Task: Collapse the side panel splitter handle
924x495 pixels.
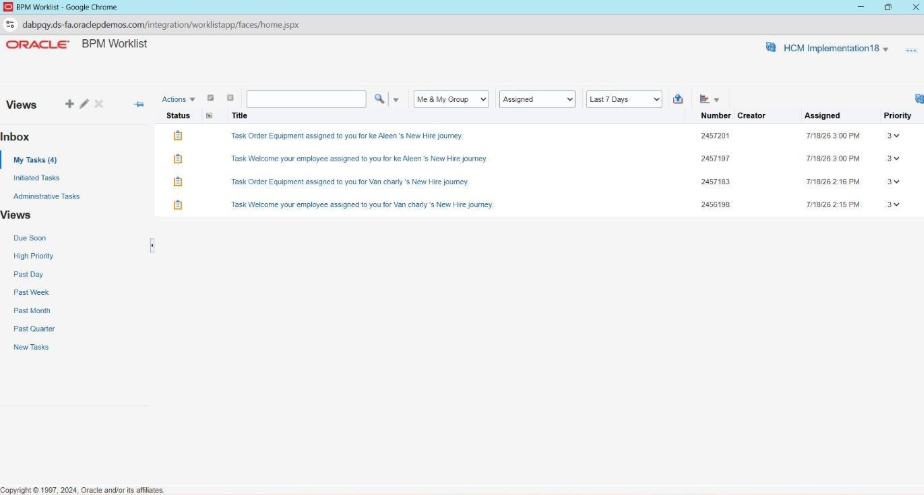Action: pos(152,245)
